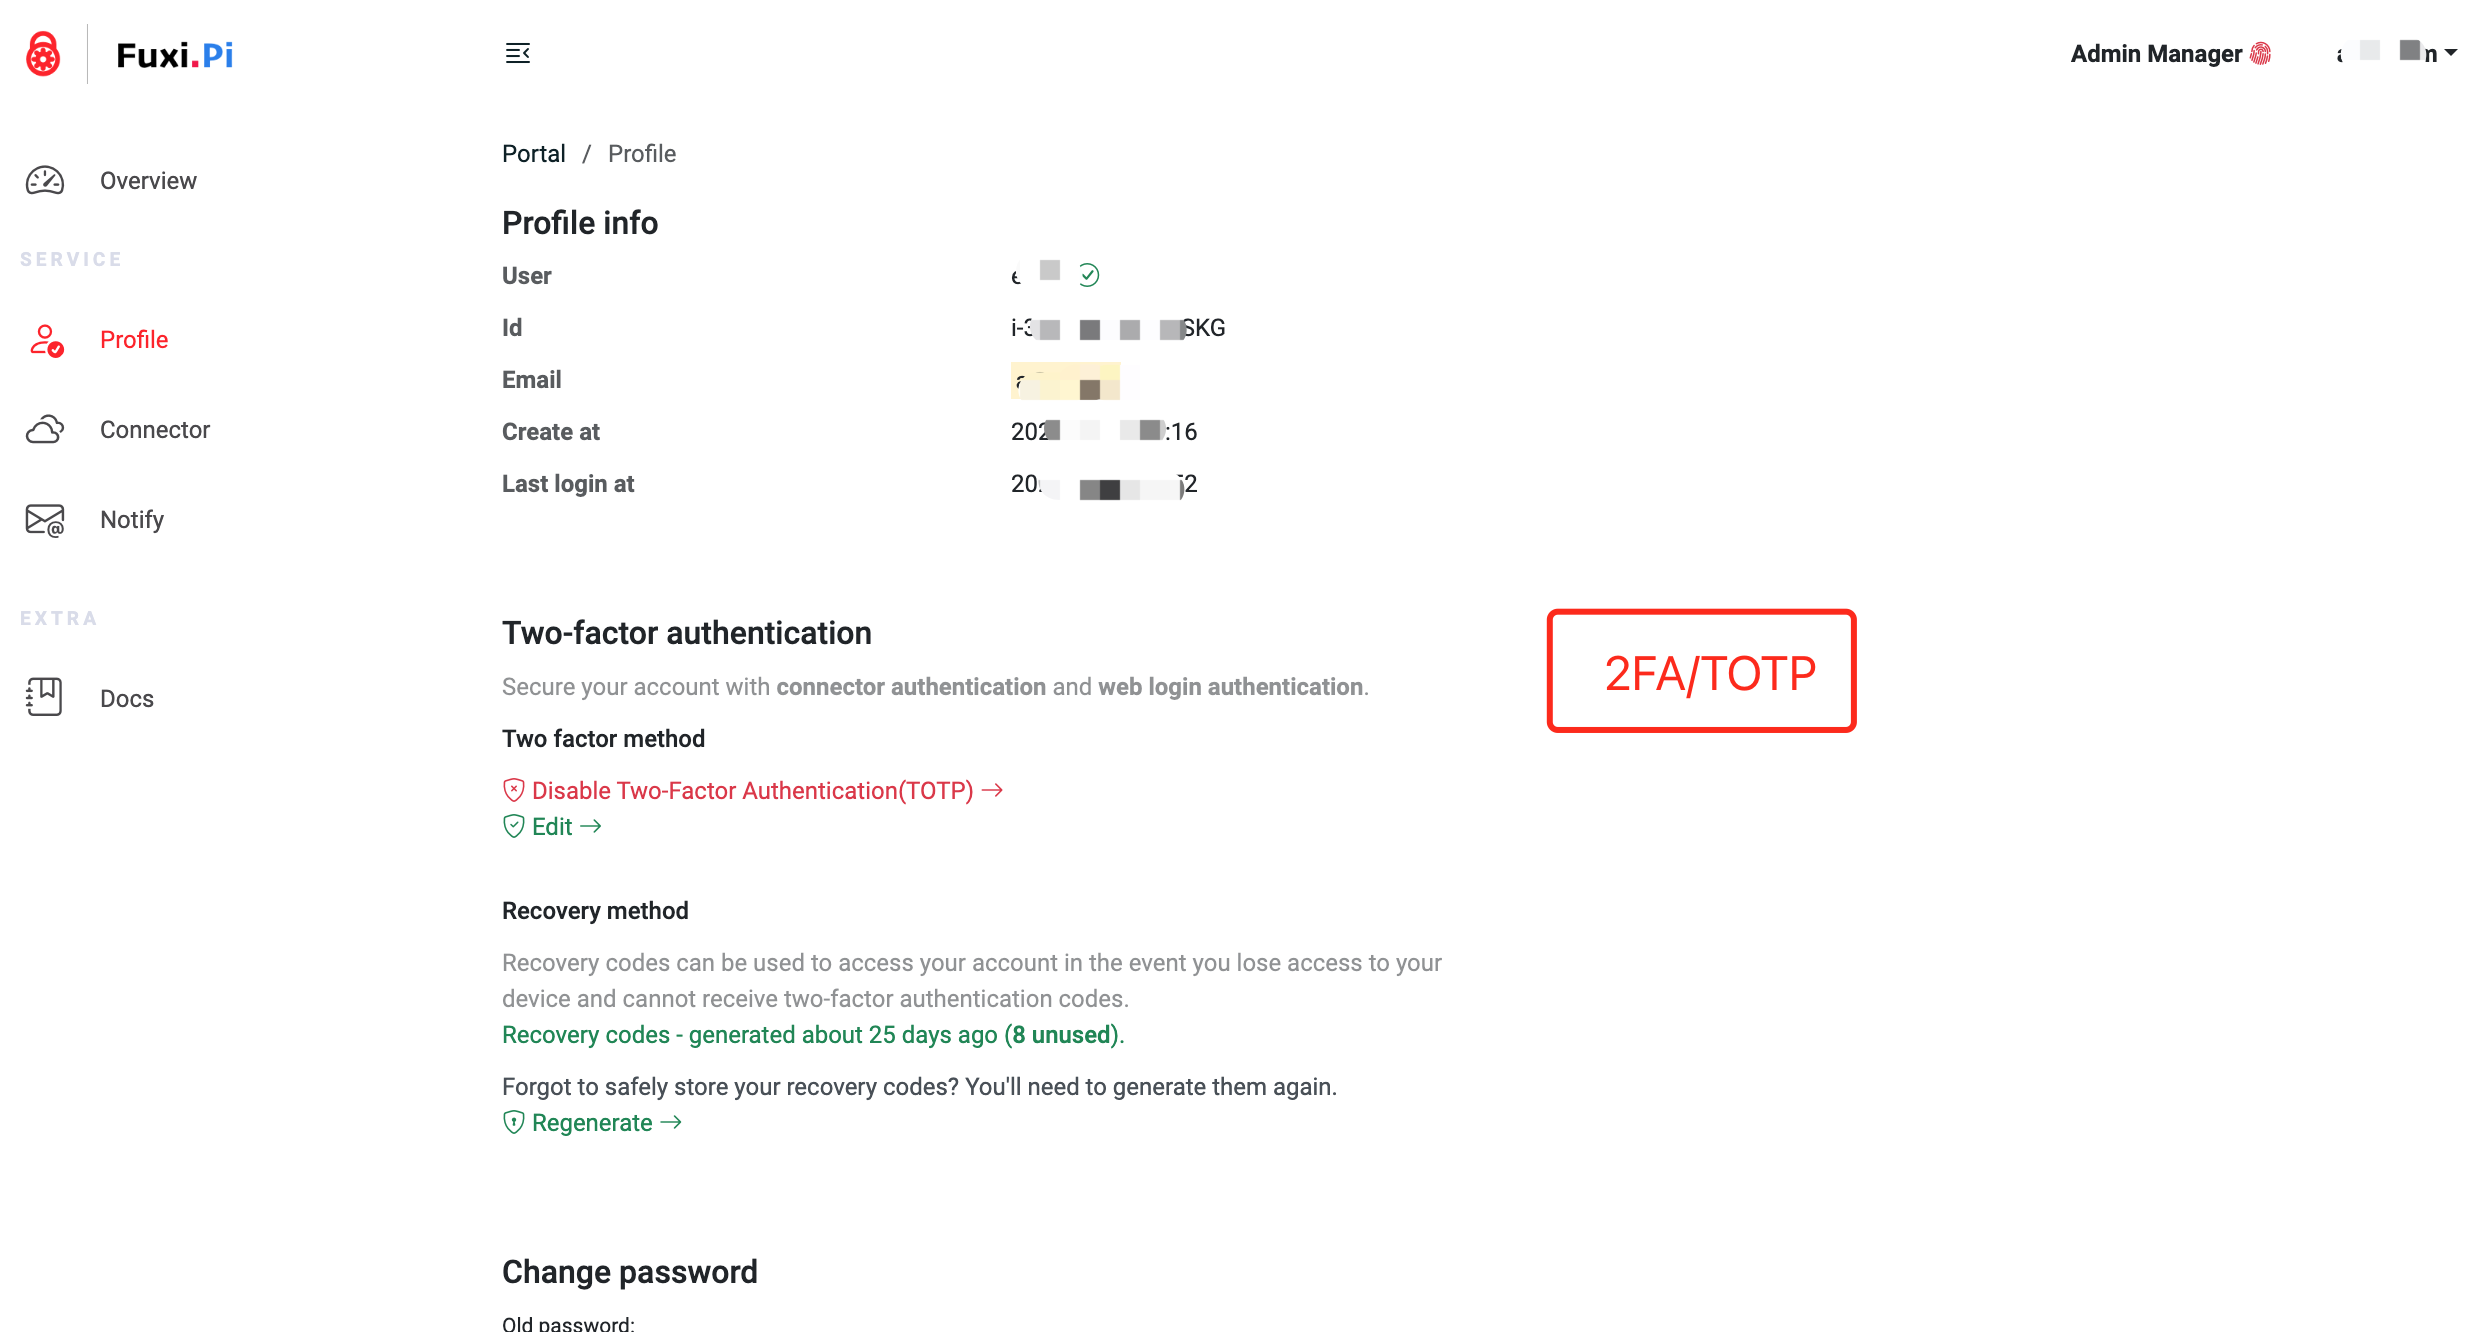
Task: Open the Recovery codes generated link
Action: click(813, 1035)
